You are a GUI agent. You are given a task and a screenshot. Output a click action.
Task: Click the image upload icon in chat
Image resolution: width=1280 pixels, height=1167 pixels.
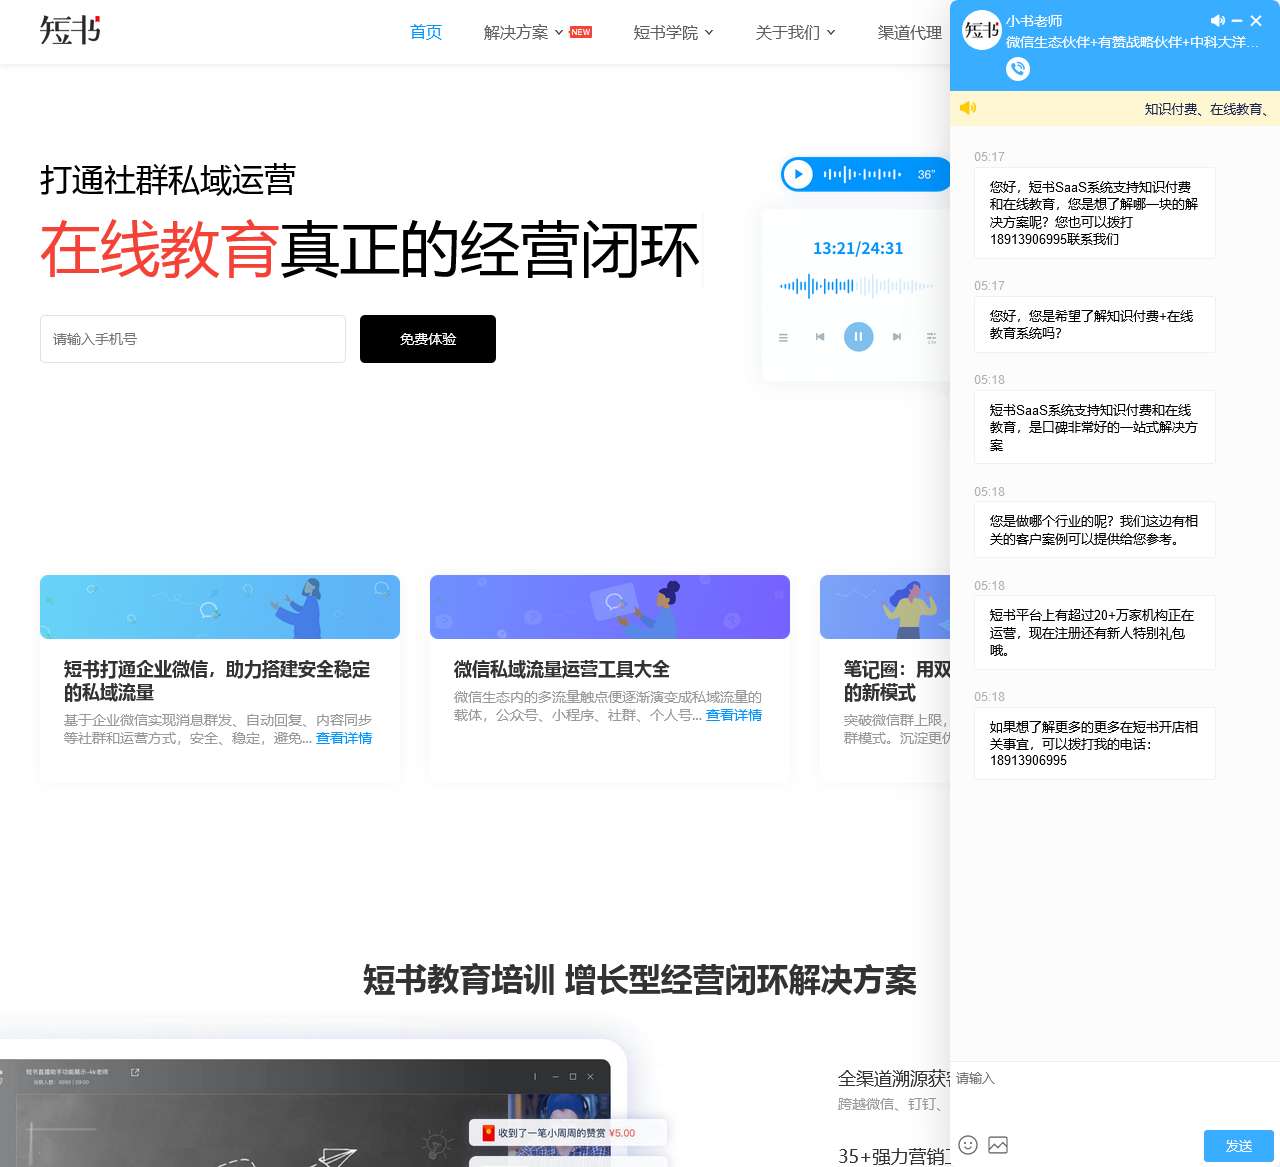(x=998, y=1145)
